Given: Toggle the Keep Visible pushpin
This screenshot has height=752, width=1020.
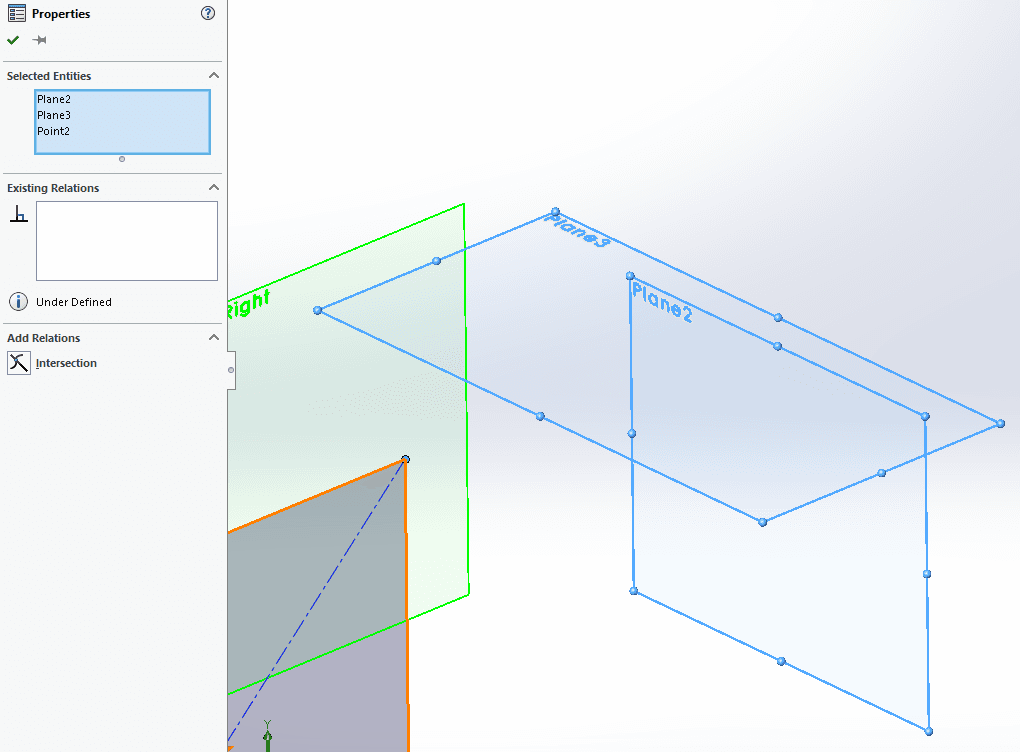Looking at the screenshot, I should (x=39, y=40).
